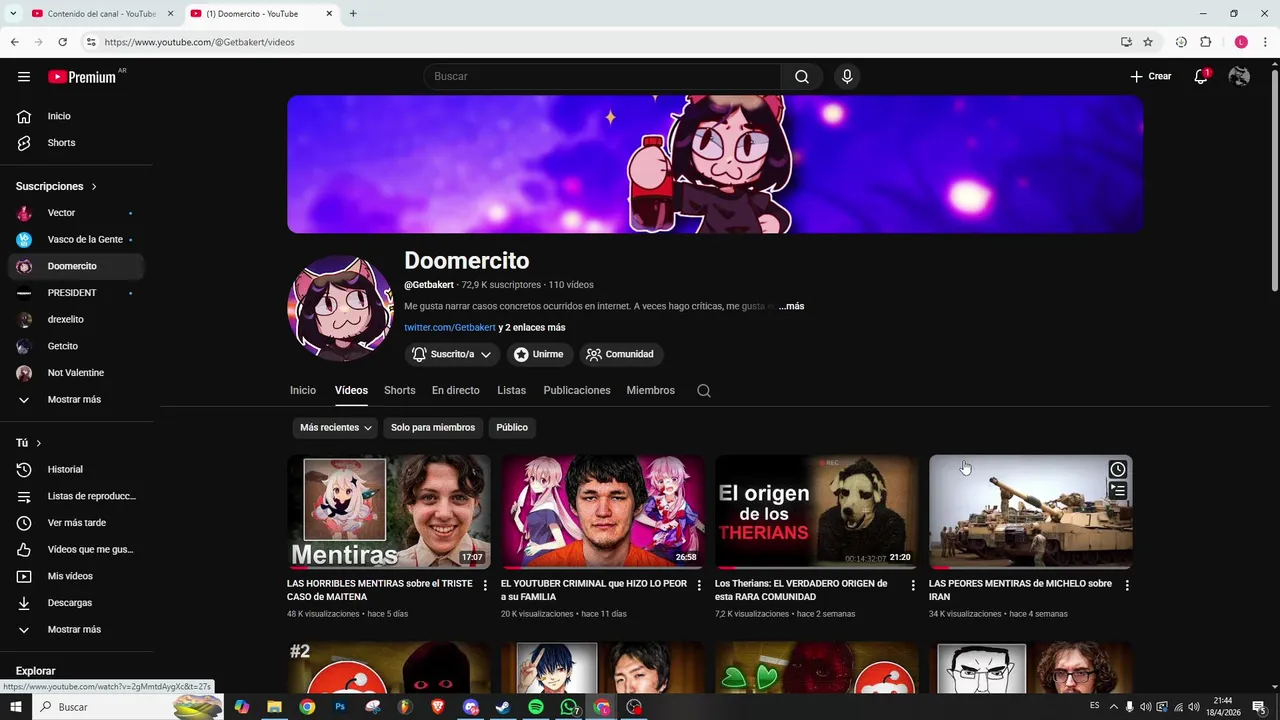Switch to En directo tab
The width and height of the screenshot is (1280, 720).
(456, 391)
